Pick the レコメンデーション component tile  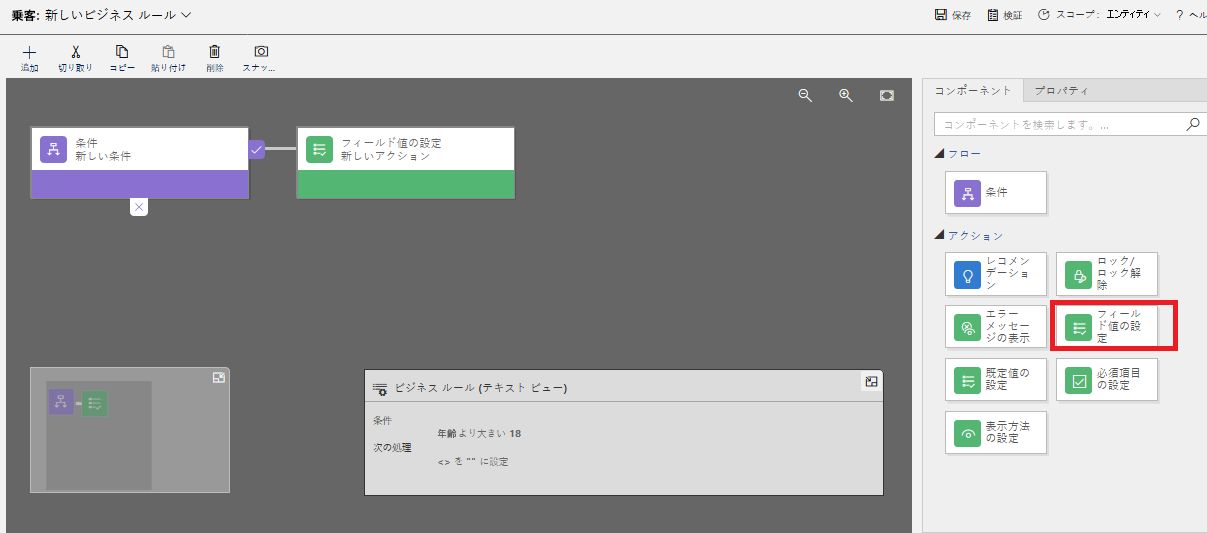click(x=996, y=273)
